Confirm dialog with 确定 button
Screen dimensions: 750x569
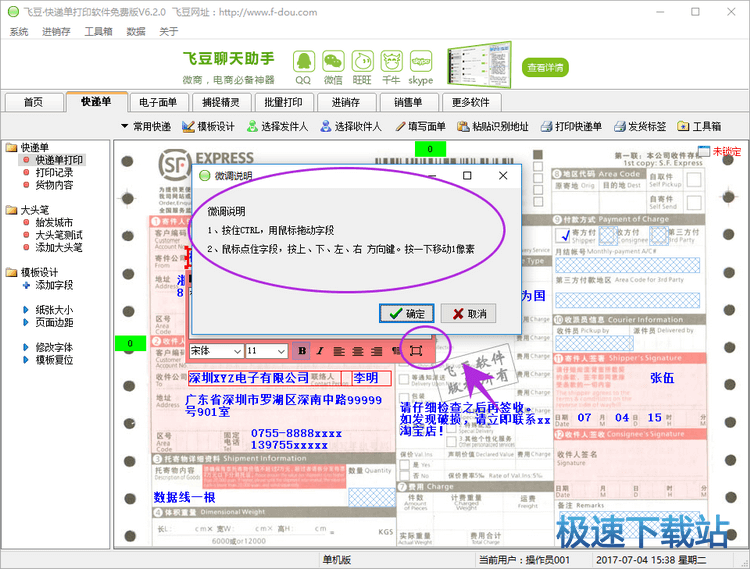coord(407,314)
